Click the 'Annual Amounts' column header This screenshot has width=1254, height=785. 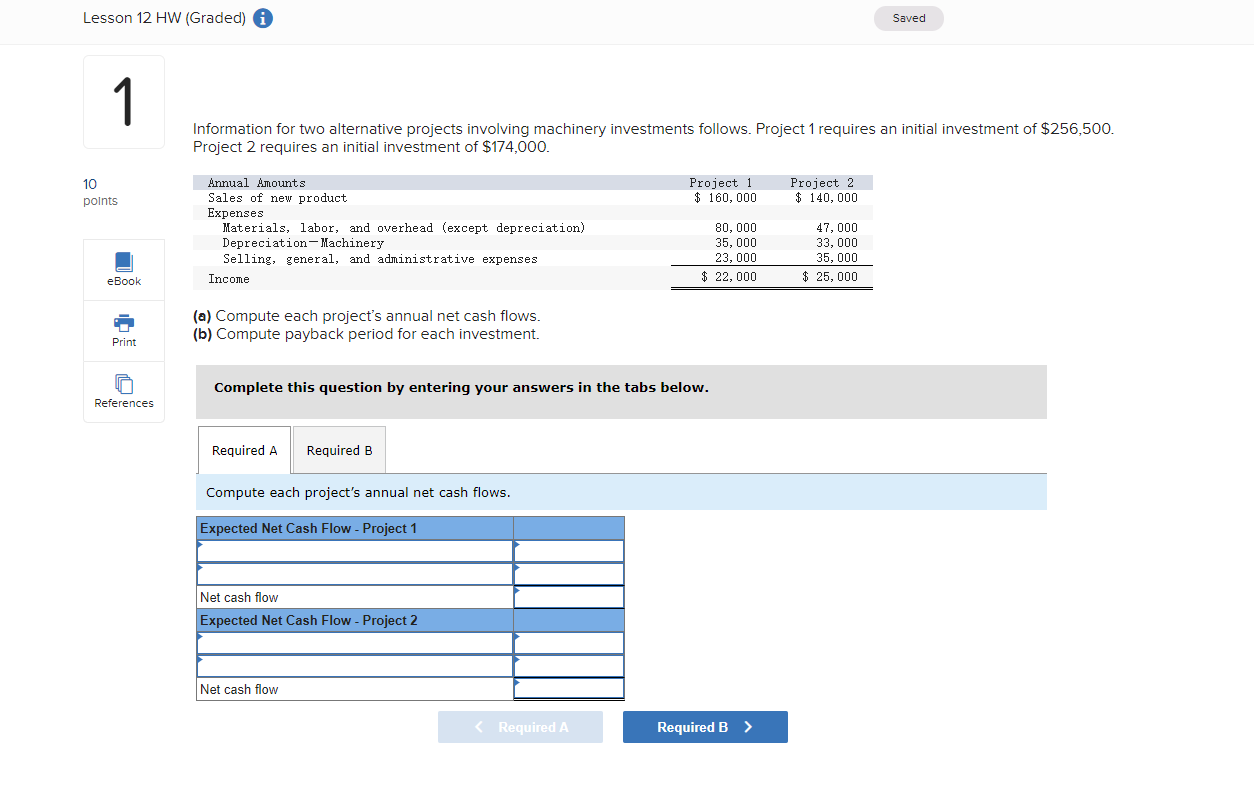coord(257,183)
